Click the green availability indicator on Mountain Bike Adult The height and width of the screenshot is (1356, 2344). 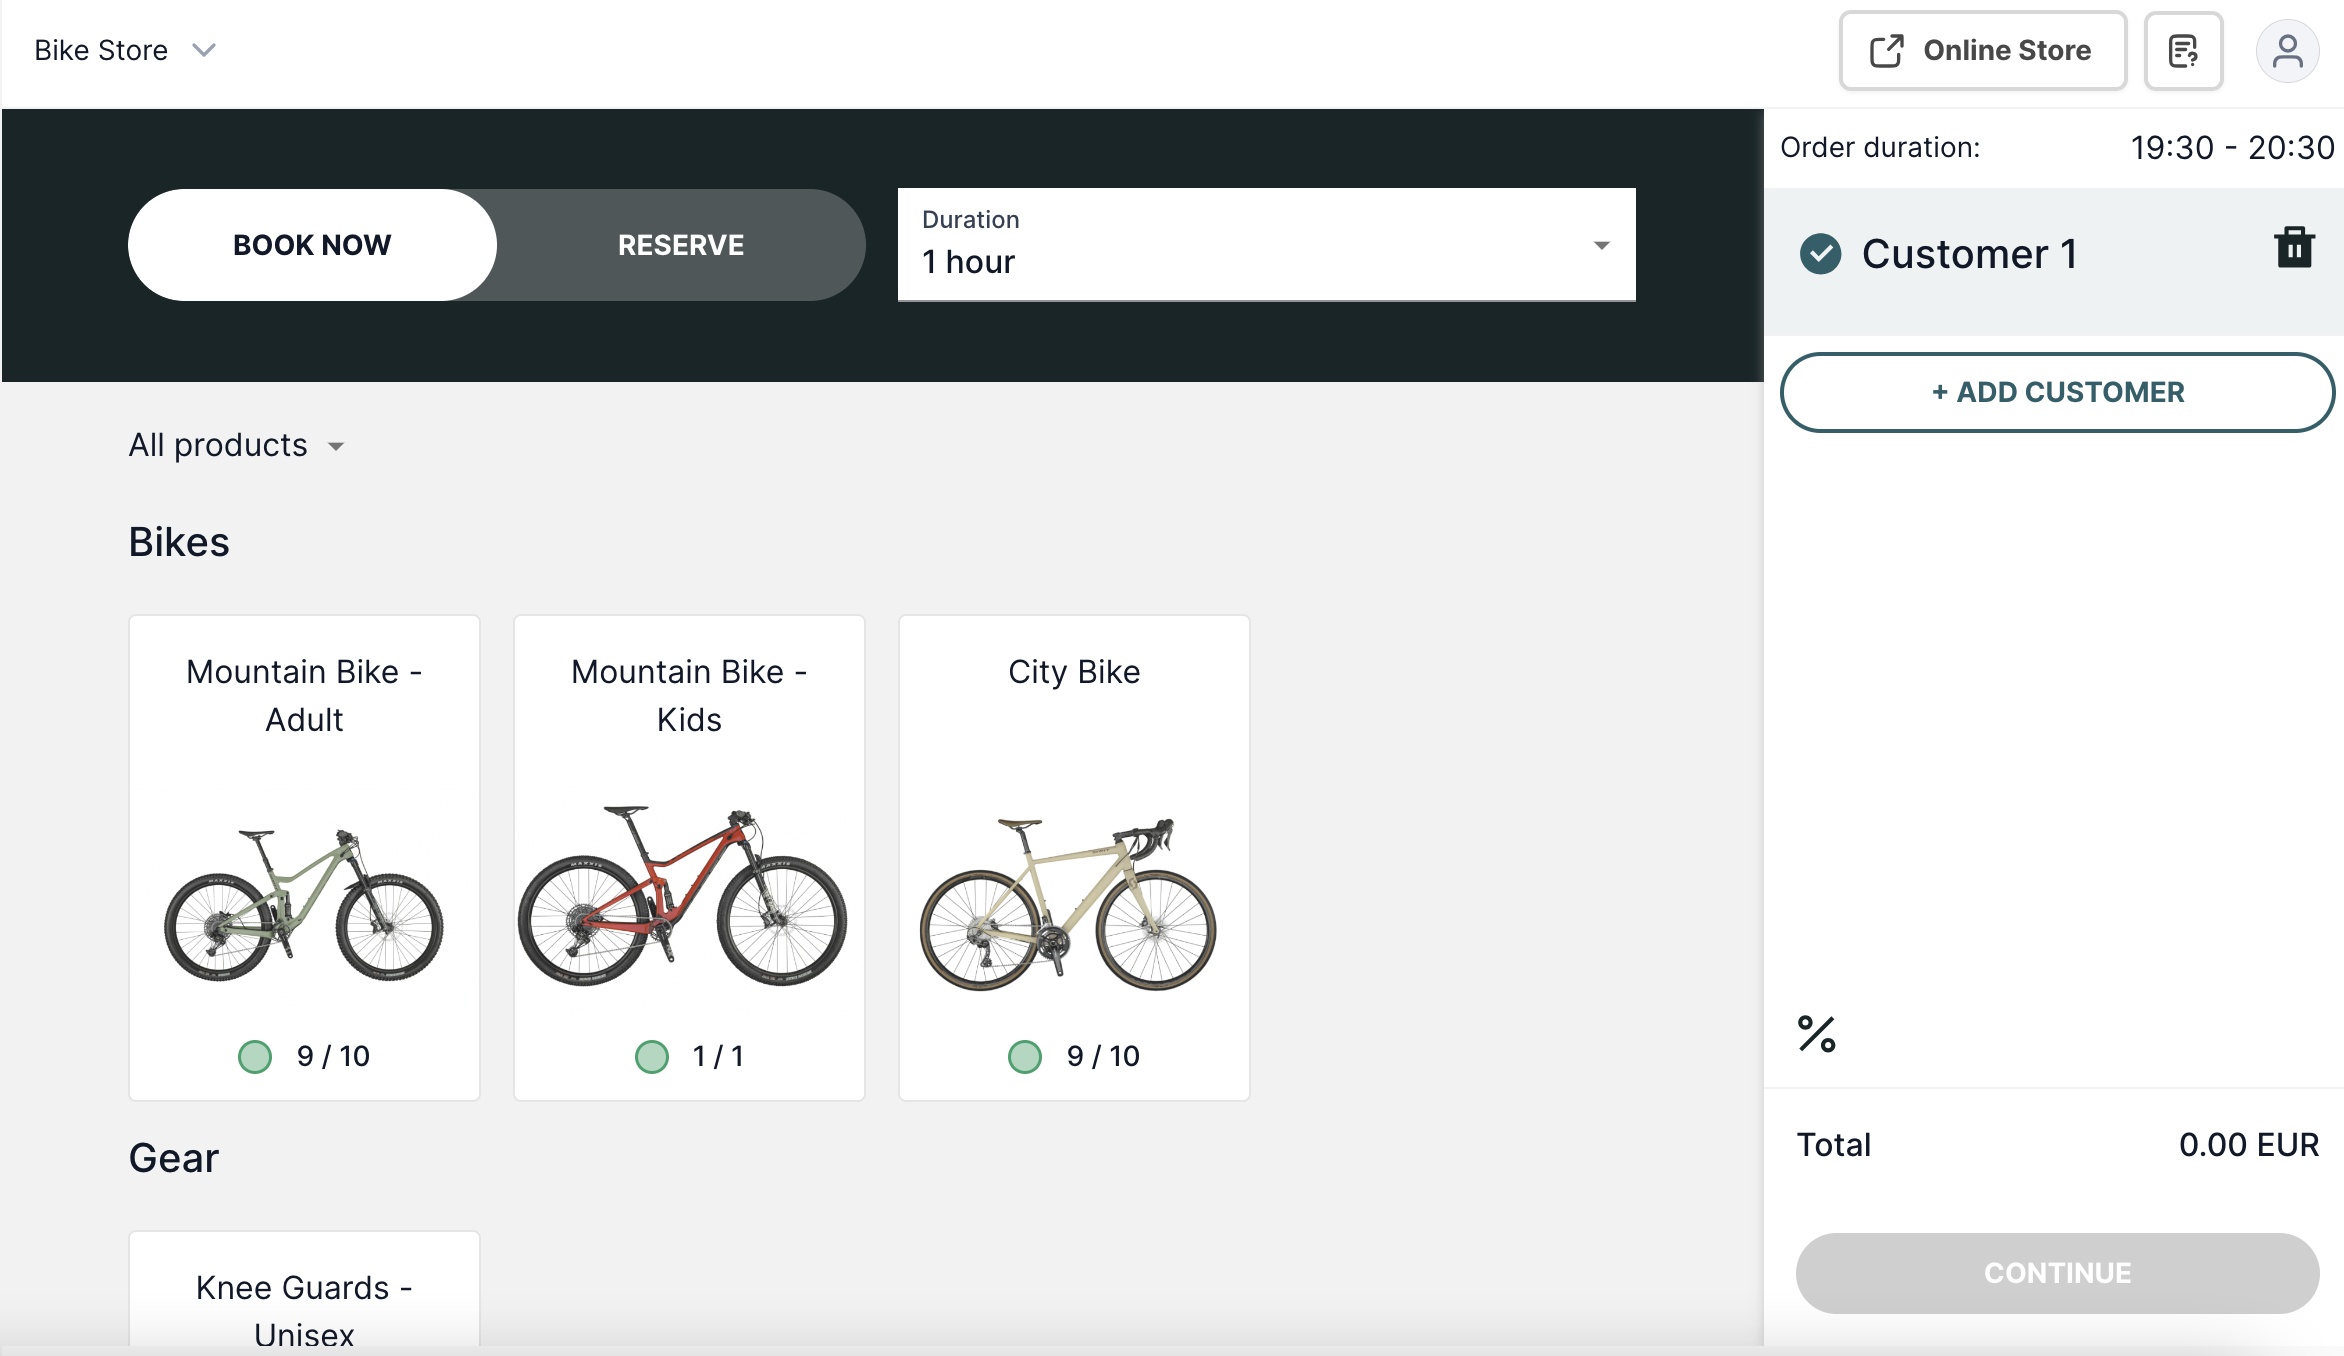pos(255,1056)
